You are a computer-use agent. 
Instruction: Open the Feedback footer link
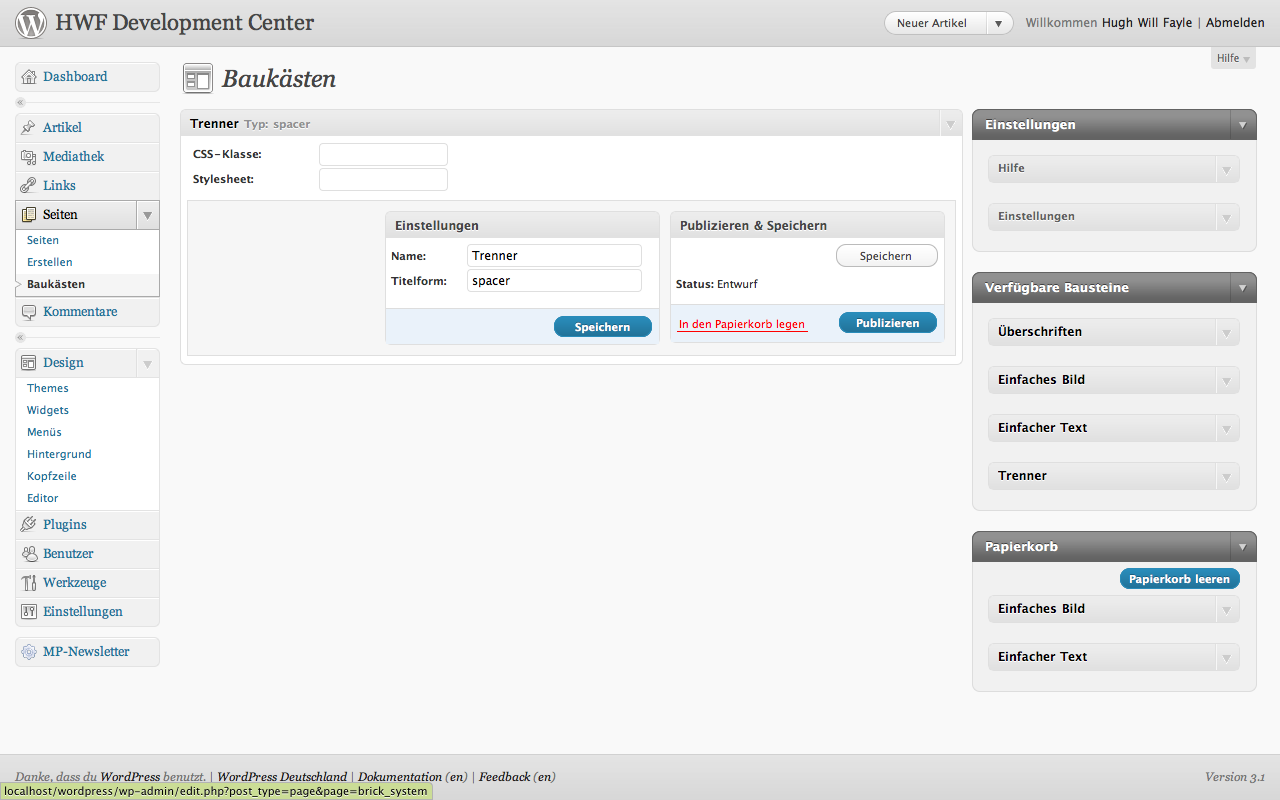(517, 777)
